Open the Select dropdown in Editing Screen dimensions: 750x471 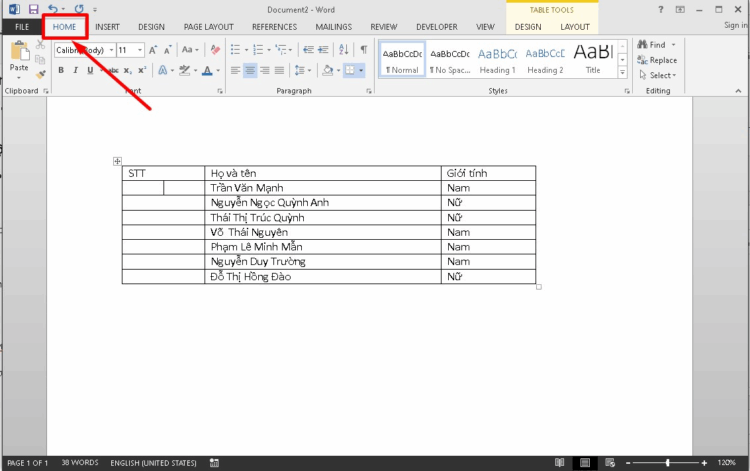pos(661,75)
